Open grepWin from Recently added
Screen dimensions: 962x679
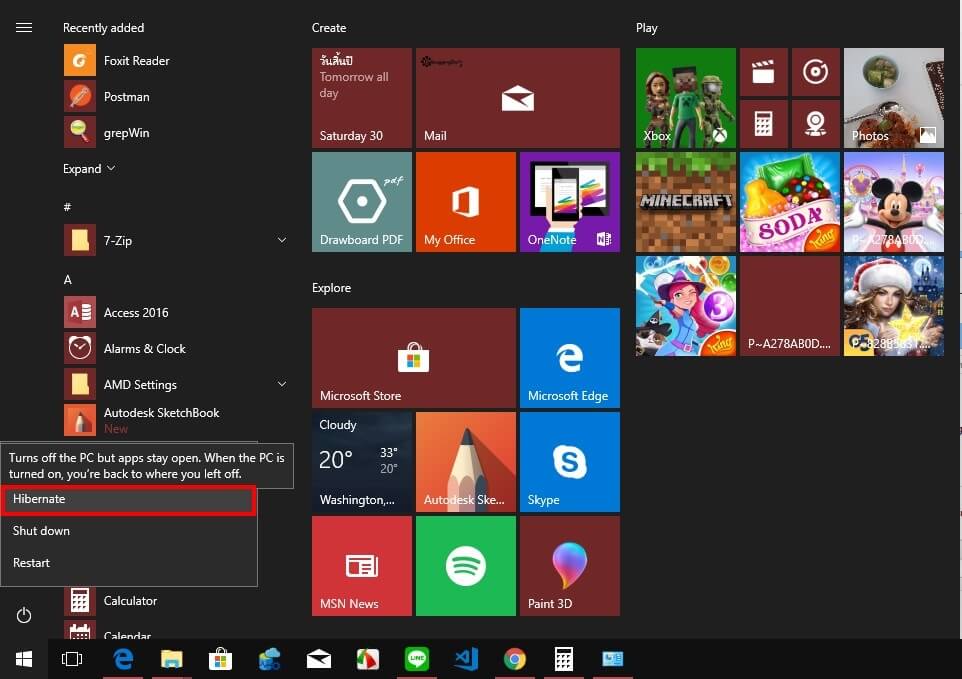pos(175,132)
